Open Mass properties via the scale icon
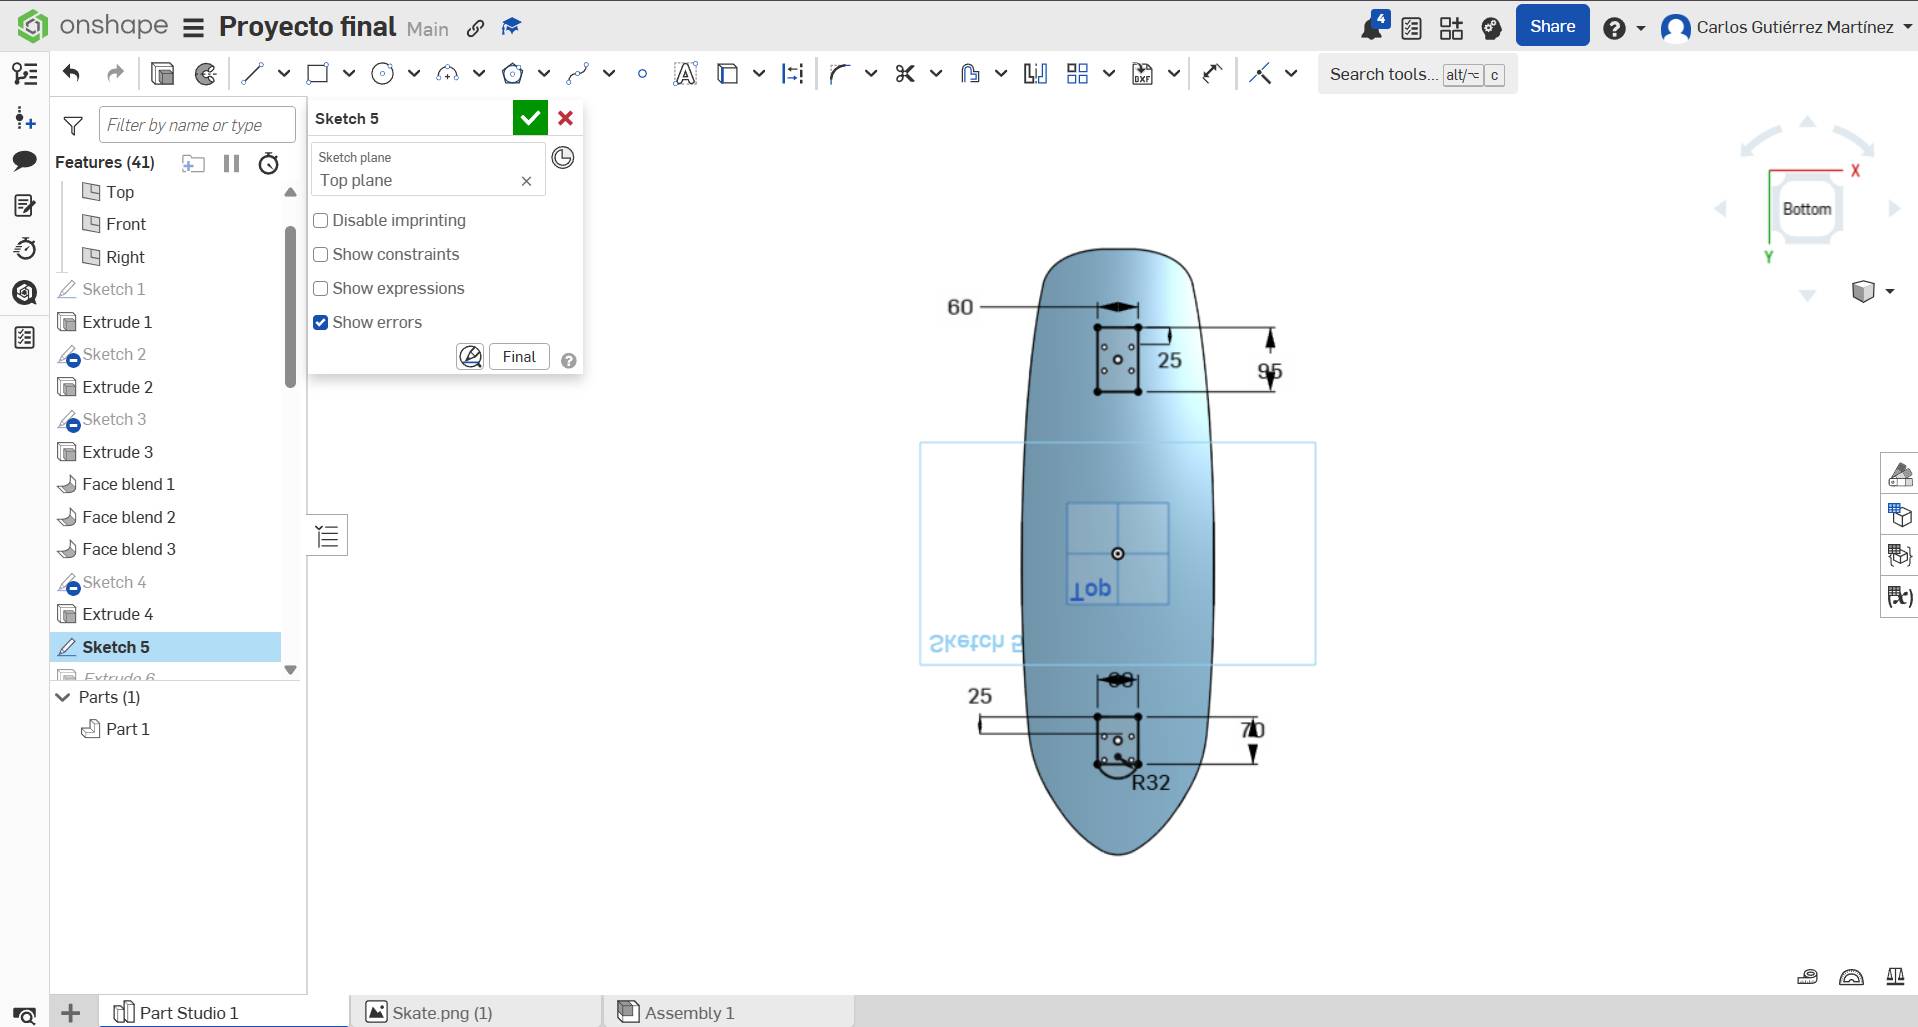Image resolution: width=1918 pixels, height=1027 pixels. 1896,977
